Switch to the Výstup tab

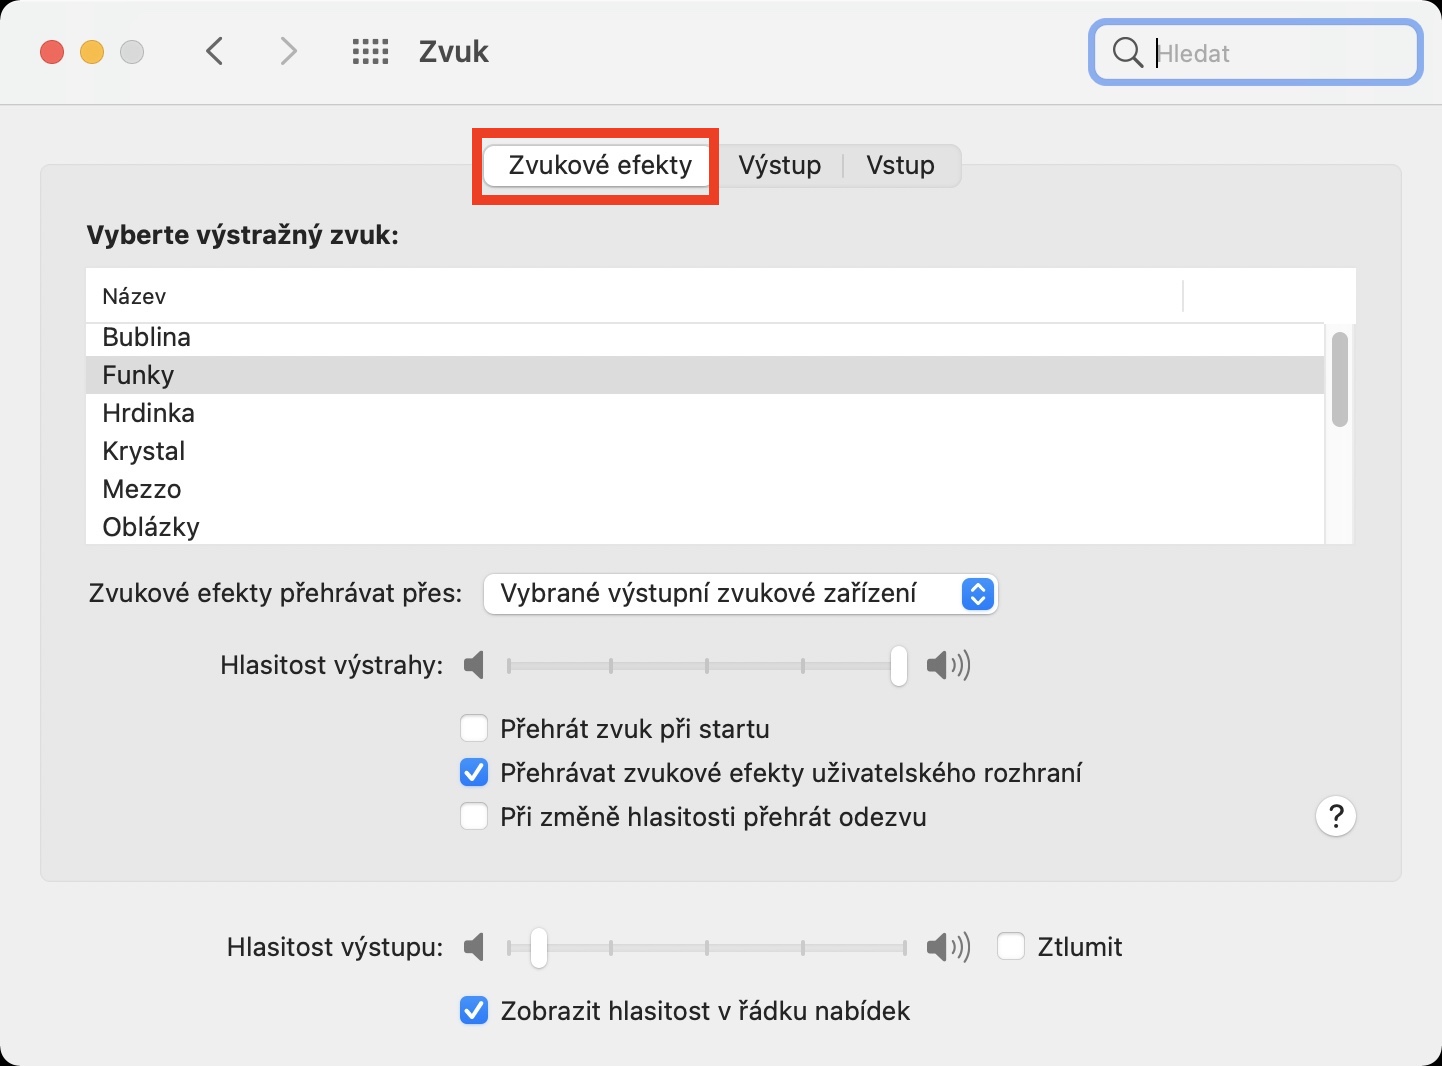coord(780,165)
